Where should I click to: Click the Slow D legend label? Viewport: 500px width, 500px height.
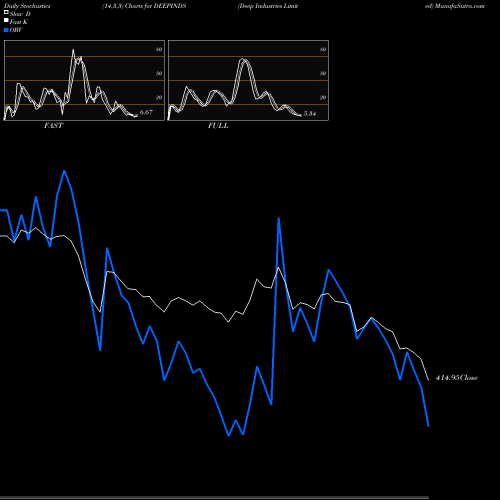(x=20, y=14)
